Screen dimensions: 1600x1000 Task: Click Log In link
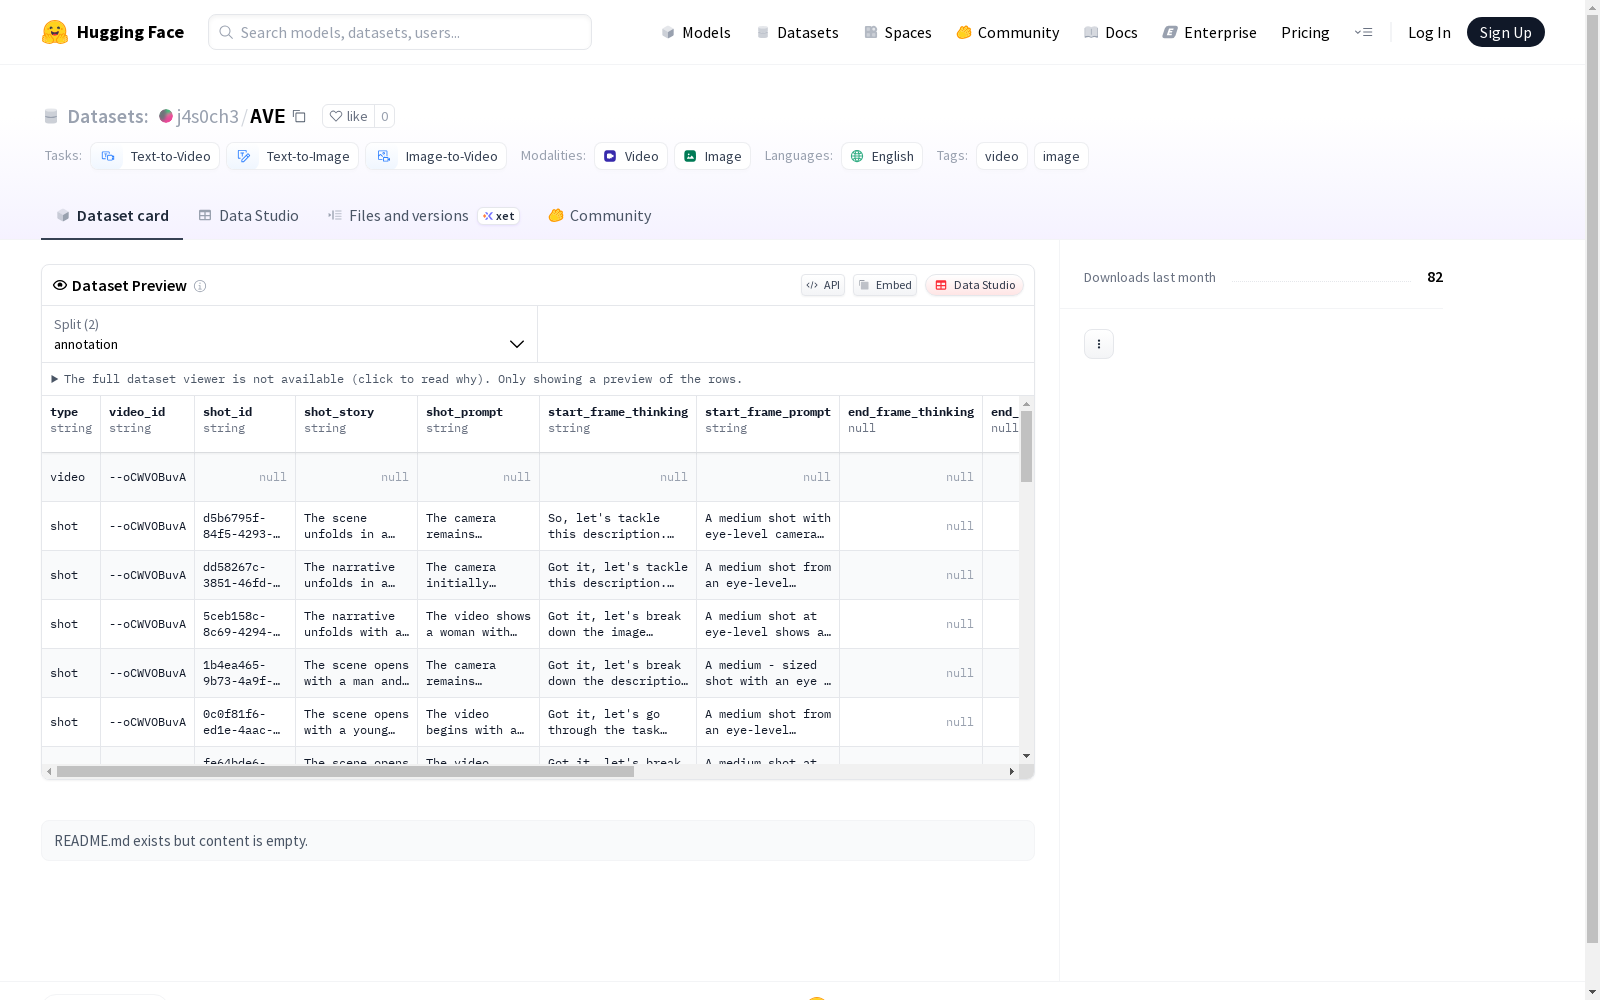1429,32
